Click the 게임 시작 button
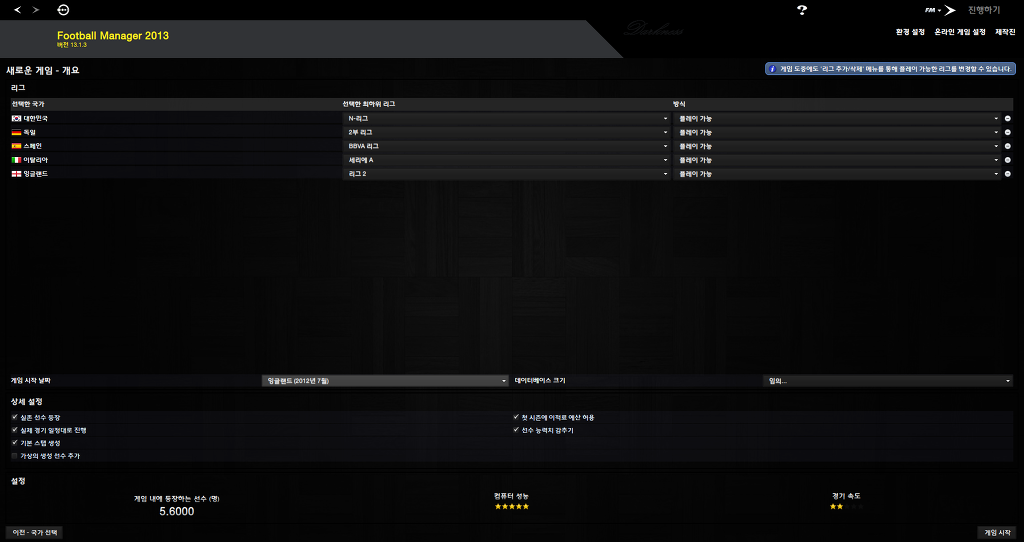1024x542 pixels. point(997,533)
